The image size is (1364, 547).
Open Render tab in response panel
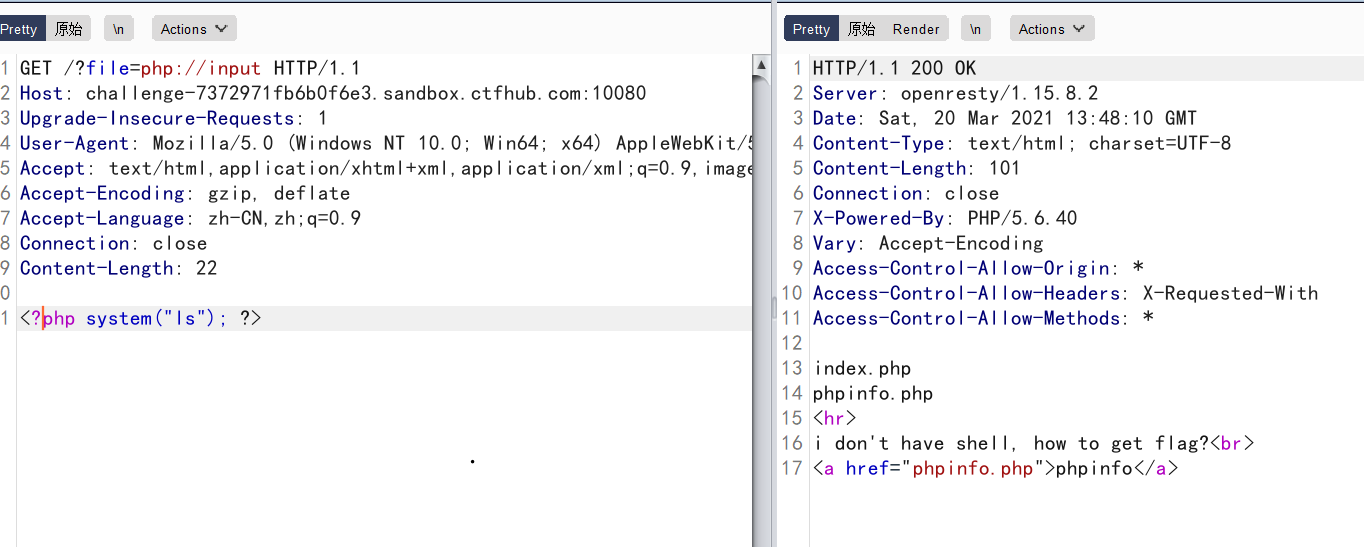[x=916, y=29]
